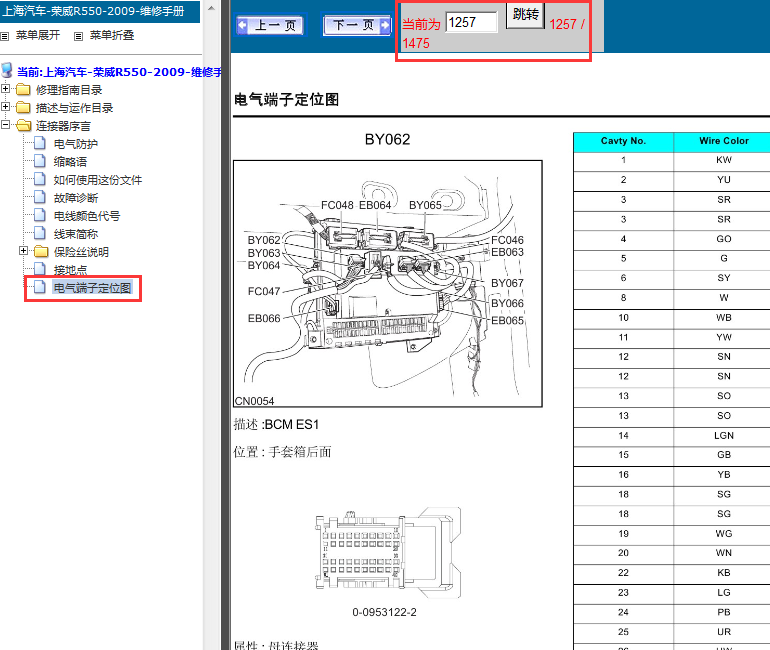Screen dimensions: 770x650
Task: Click the 菜单折叠 list icon
Action: [x=78, y=36]
